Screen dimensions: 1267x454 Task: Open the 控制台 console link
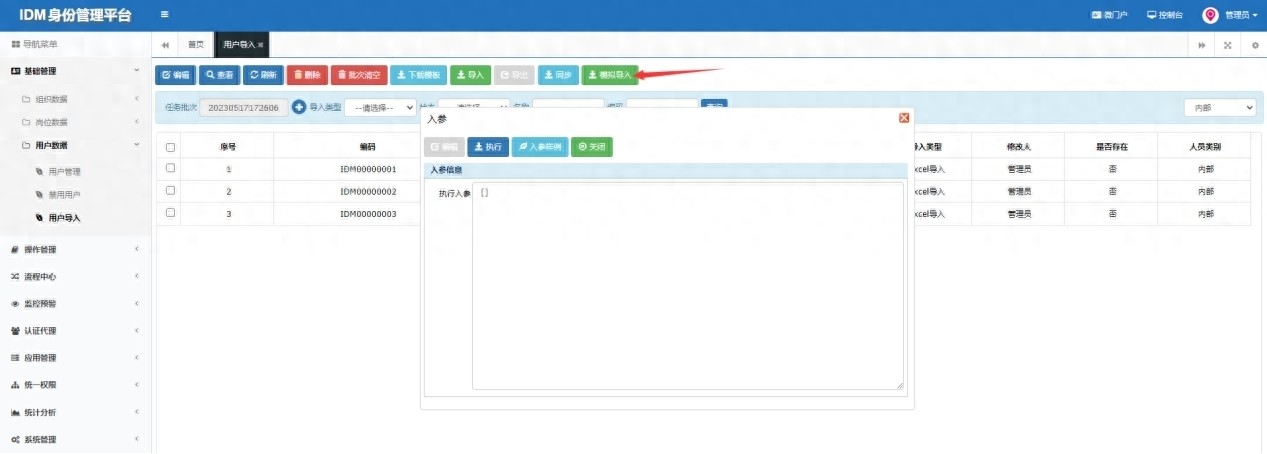click(x=1165, y=15)
